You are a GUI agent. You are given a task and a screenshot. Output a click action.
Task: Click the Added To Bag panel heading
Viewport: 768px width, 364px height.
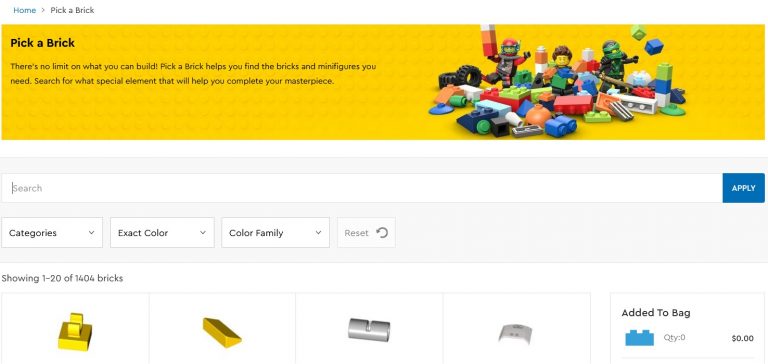pyautogui.click(x=656, y=313)
